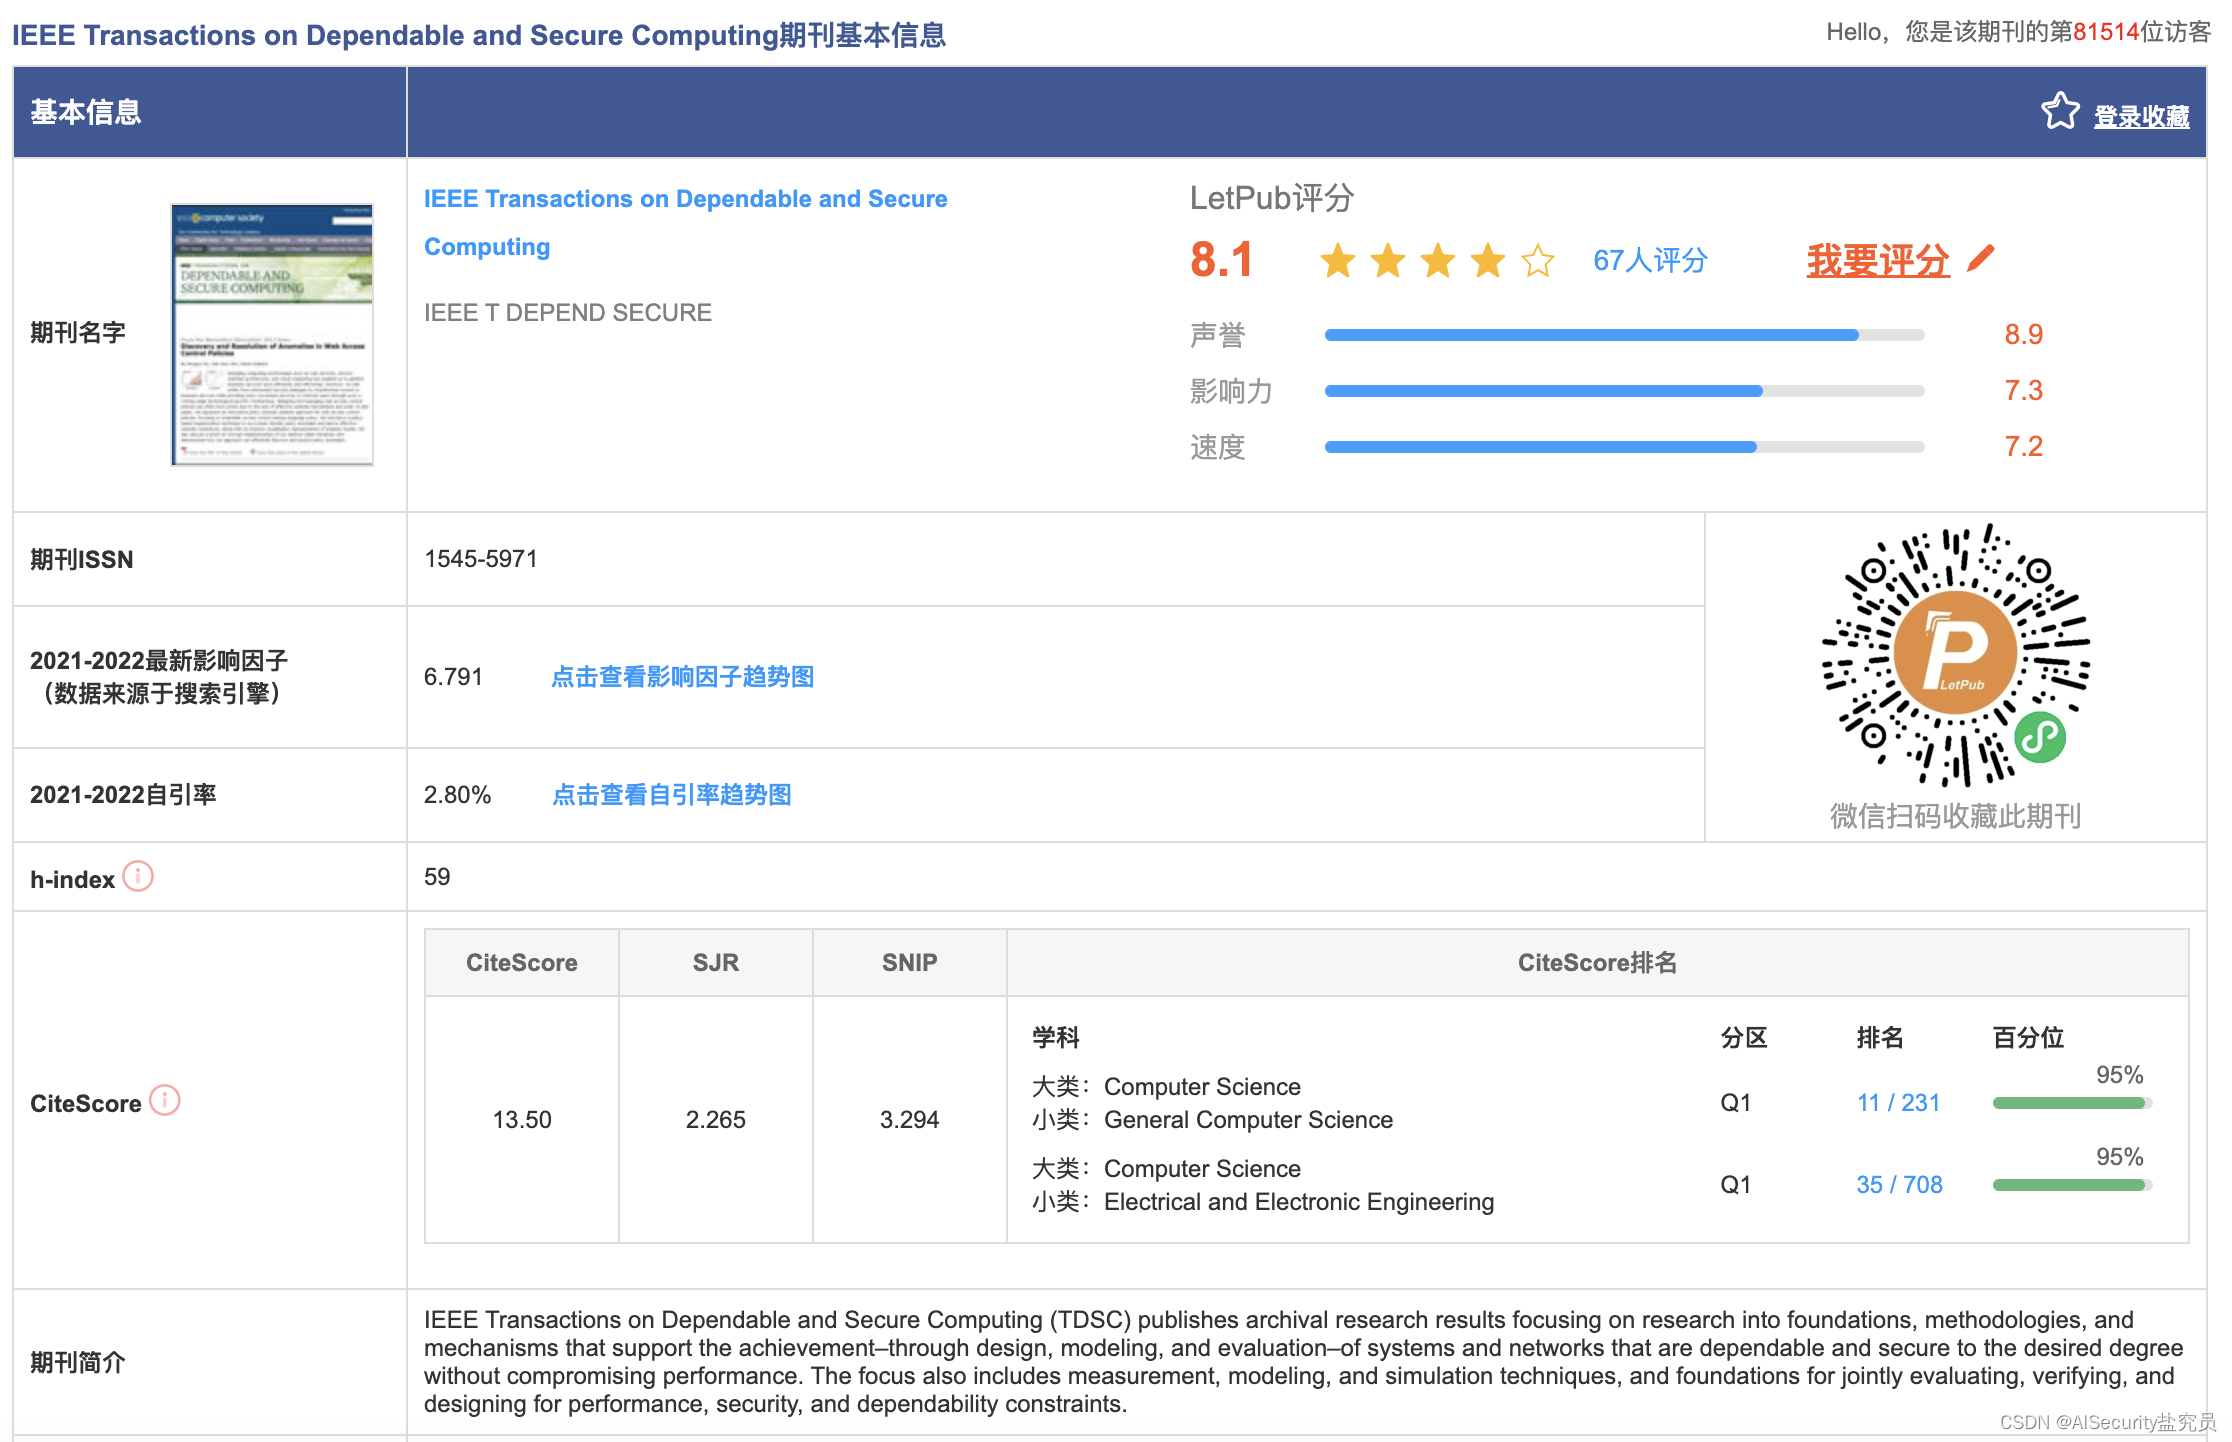Screen dimensions: 2232x1442
Task: Open the Electrical Engineering rank link 35/708
Action: 1898,1184
